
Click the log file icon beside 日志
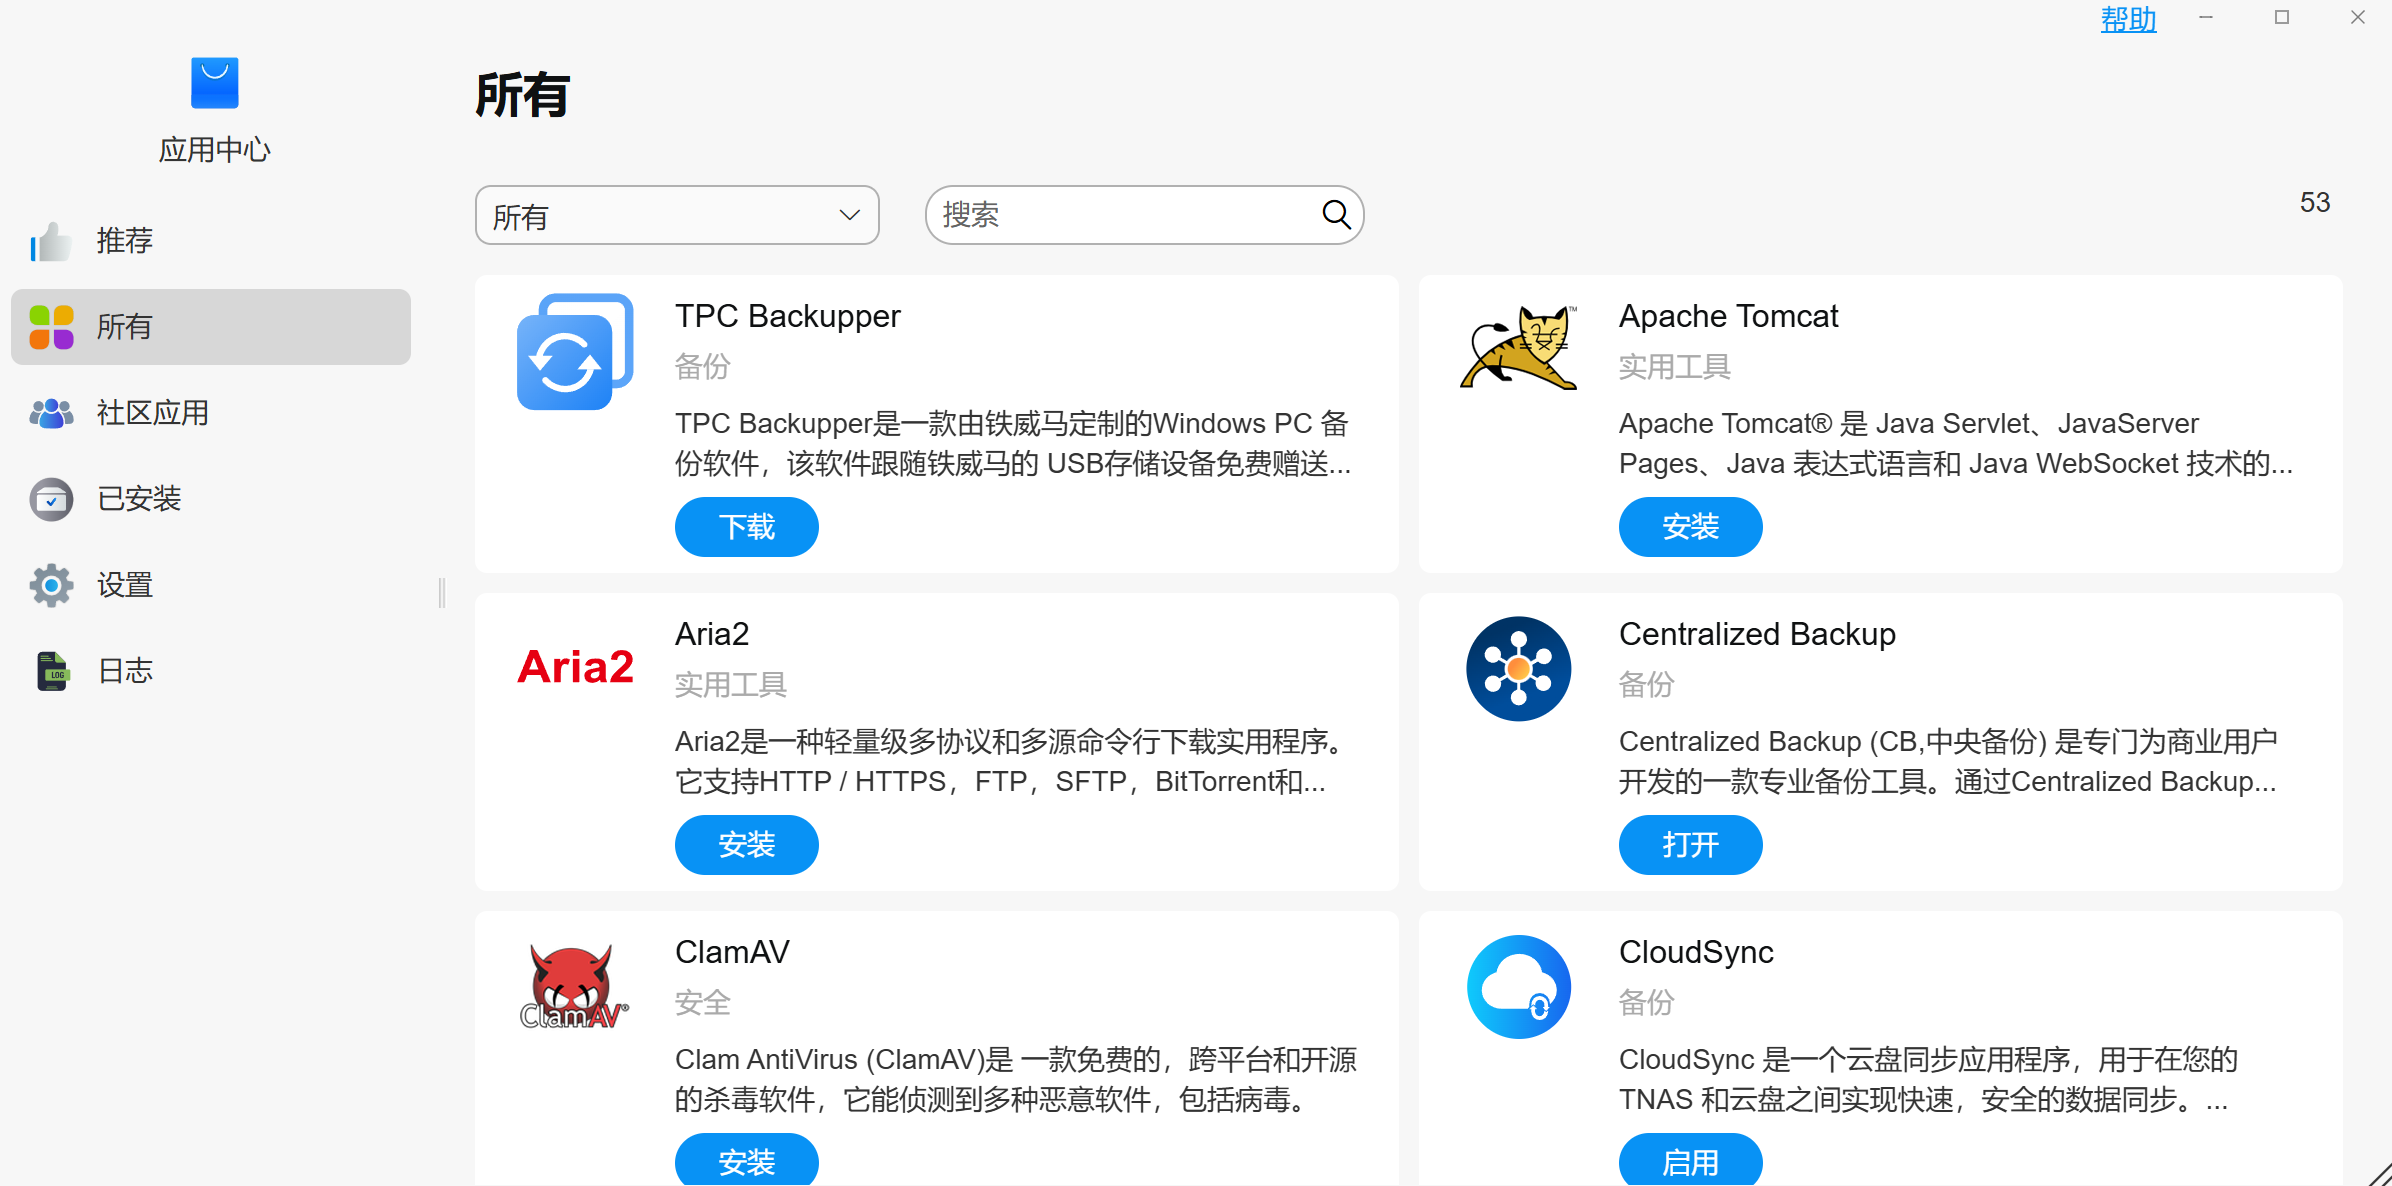(x=52, y=671)
